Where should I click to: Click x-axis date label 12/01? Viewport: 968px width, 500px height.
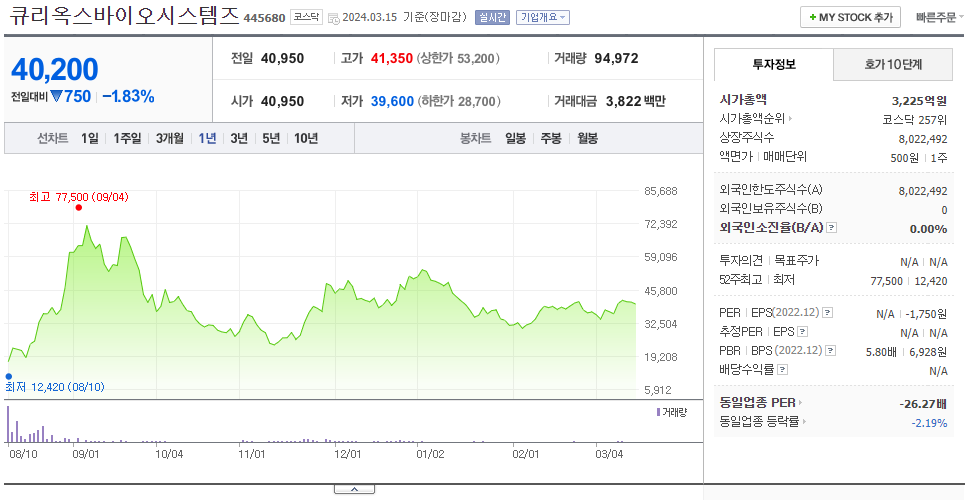[347, 454]
